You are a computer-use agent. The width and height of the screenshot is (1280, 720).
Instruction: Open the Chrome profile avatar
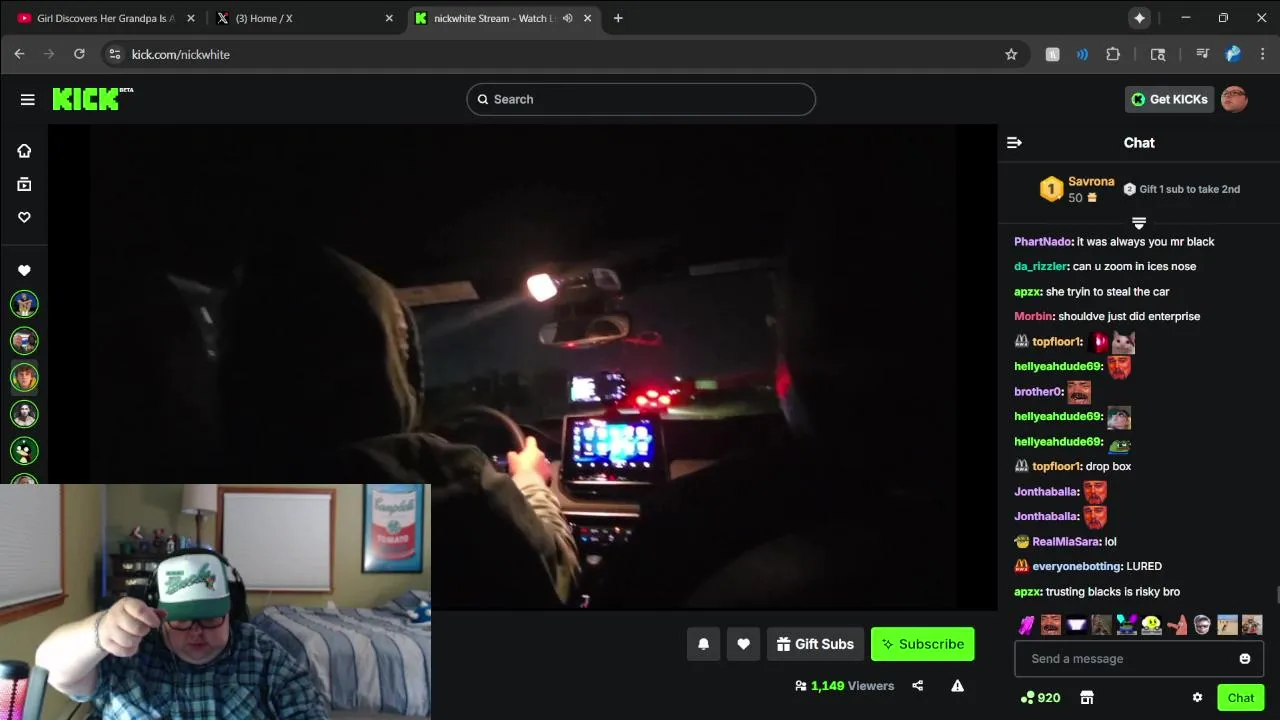(x=1233, y=54)
